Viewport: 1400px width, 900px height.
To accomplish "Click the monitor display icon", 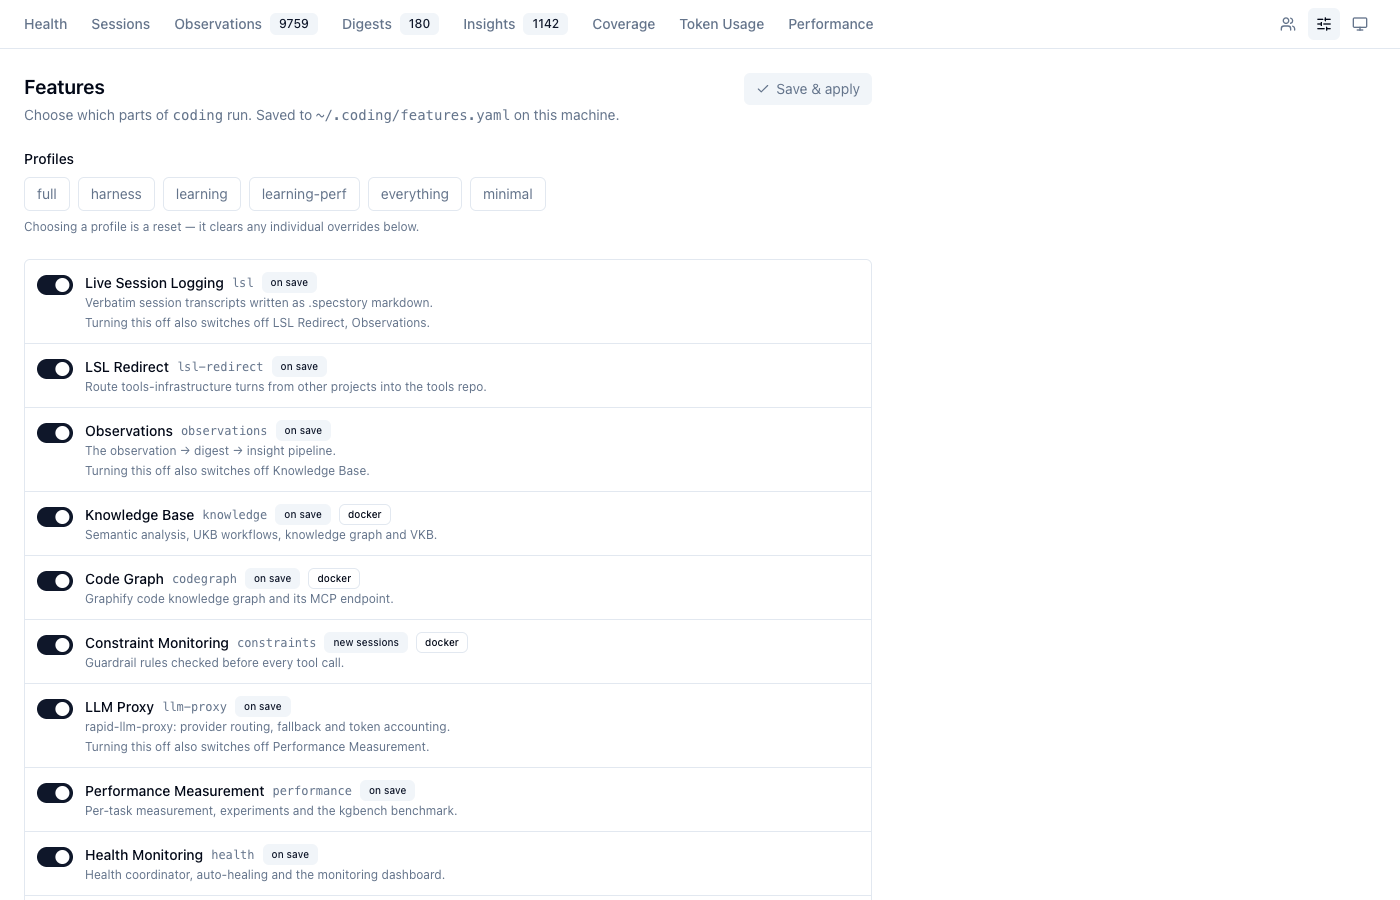I will pos(1360,24).
